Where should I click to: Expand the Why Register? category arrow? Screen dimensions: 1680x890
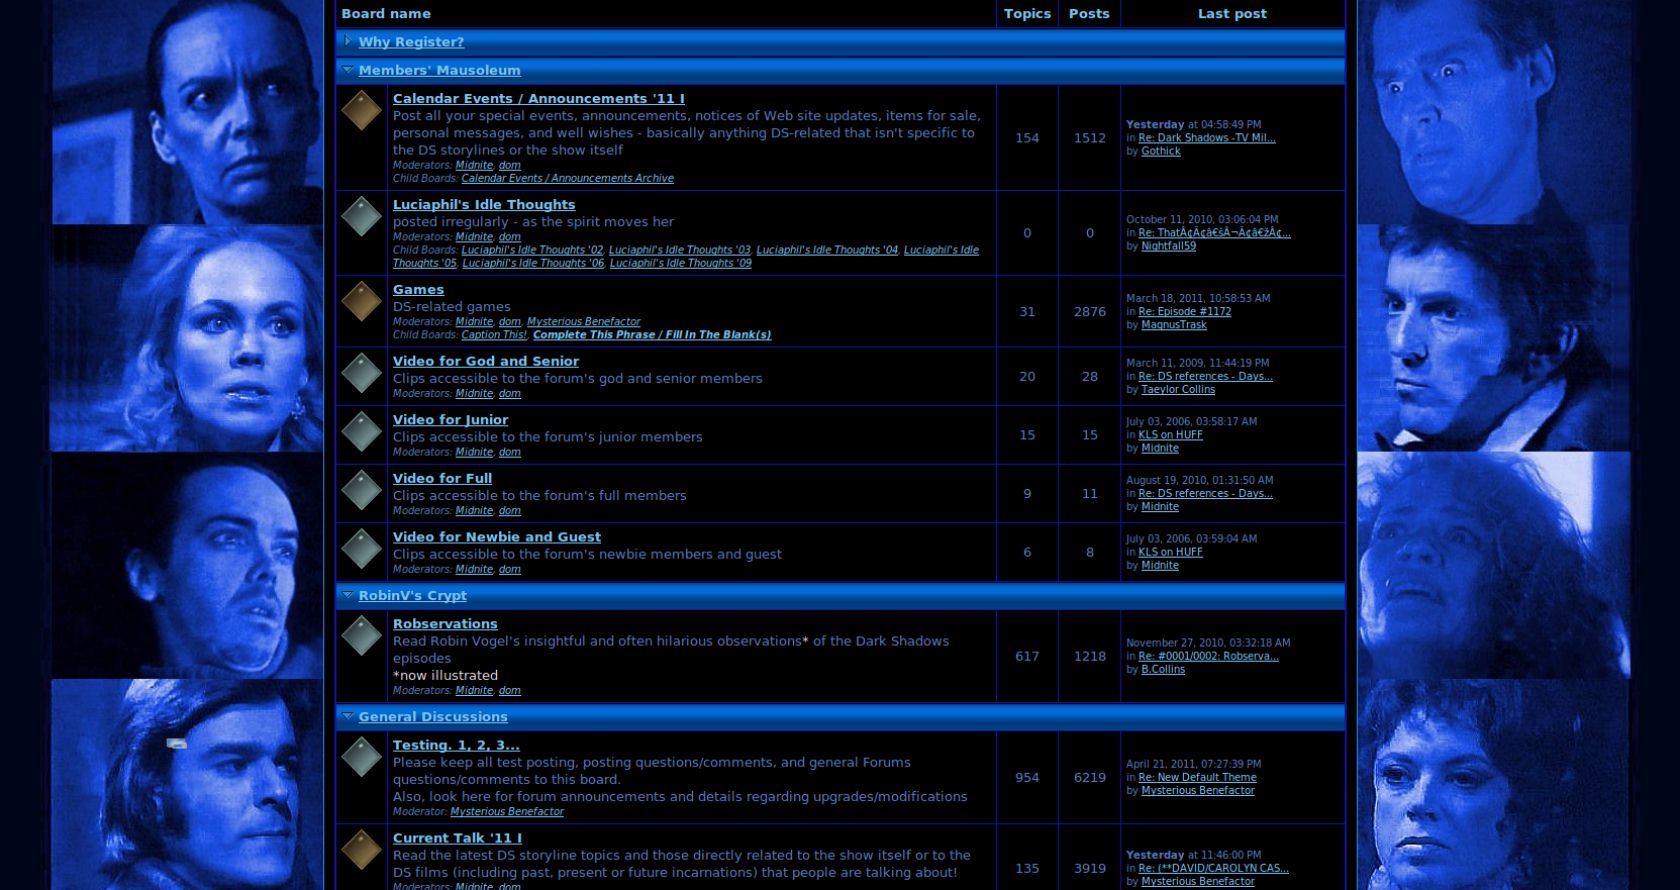click(347, 41)
